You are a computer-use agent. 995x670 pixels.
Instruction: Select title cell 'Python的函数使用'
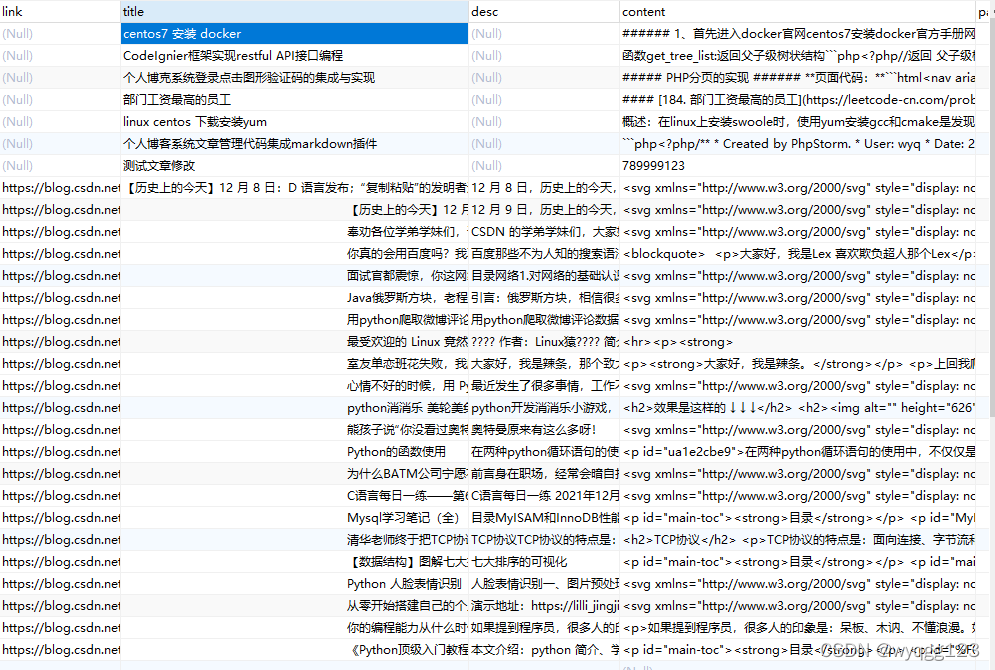pos(294,452)
